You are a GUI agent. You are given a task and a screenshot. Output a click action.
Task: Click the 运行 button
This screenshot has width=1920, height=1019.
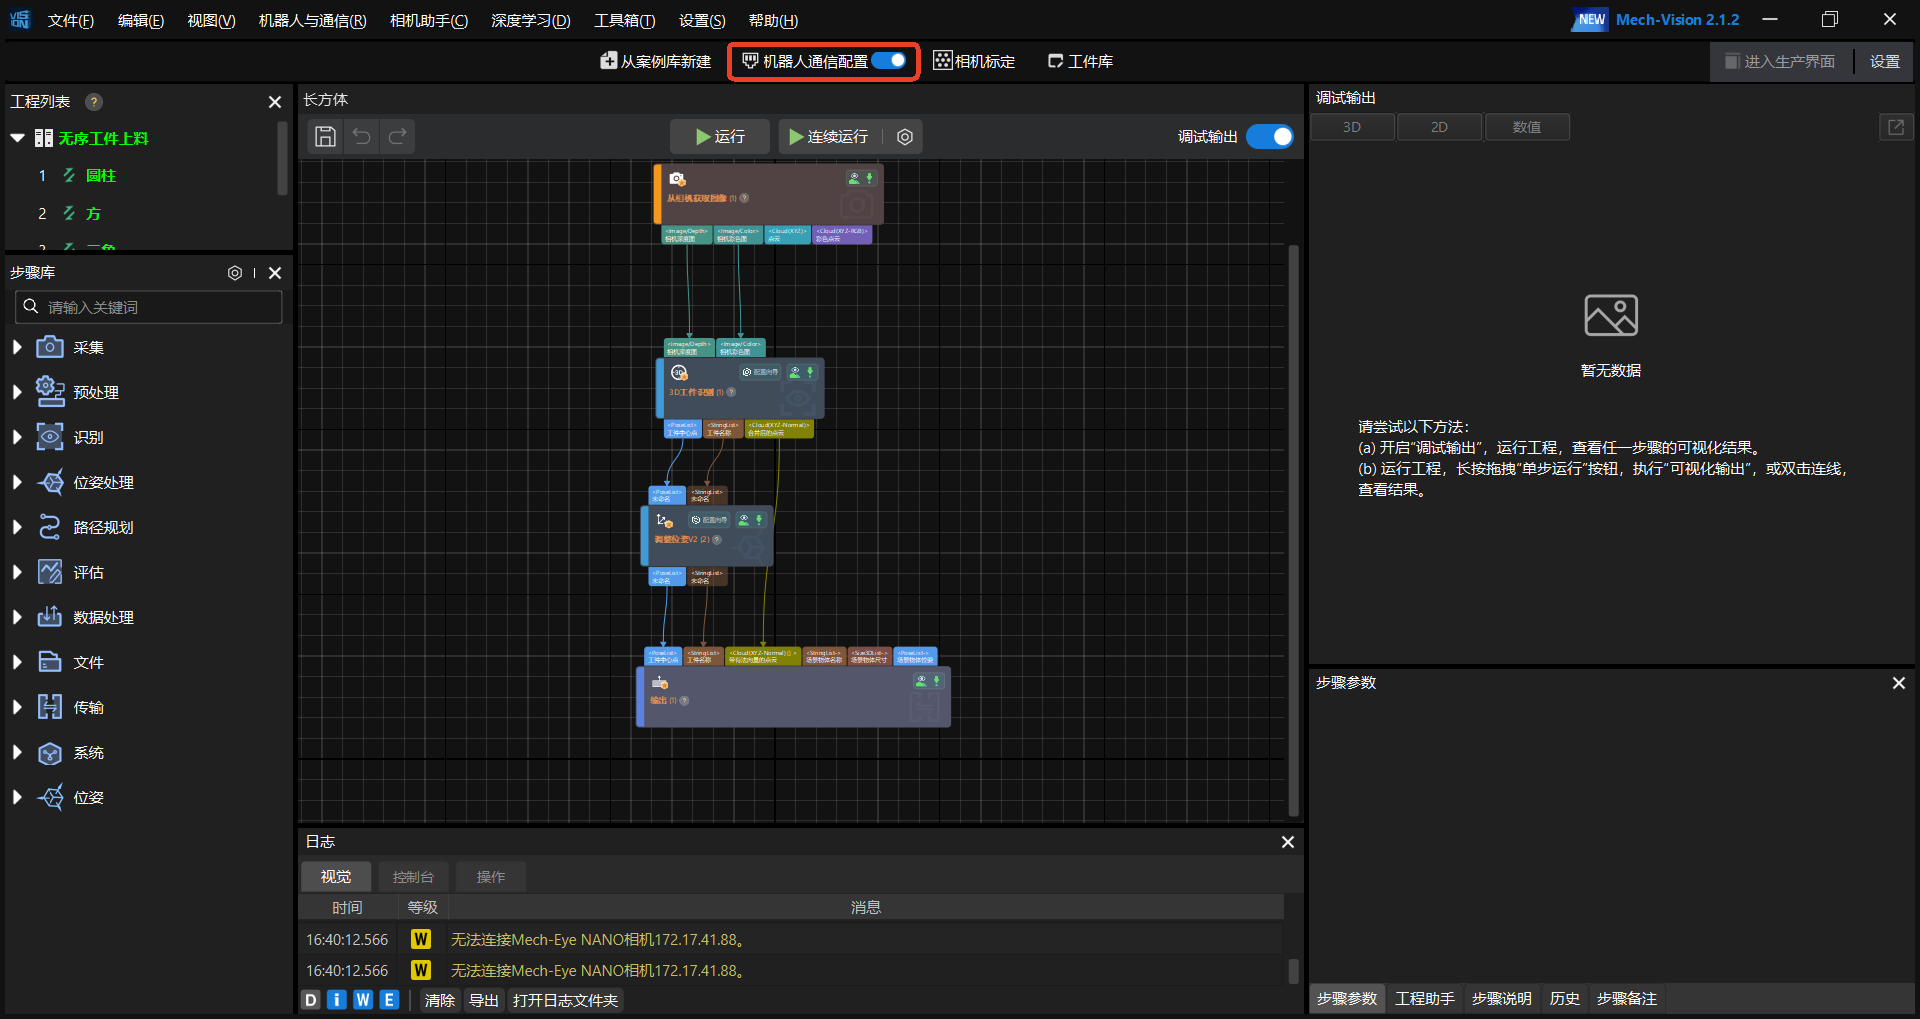(720, 137)
